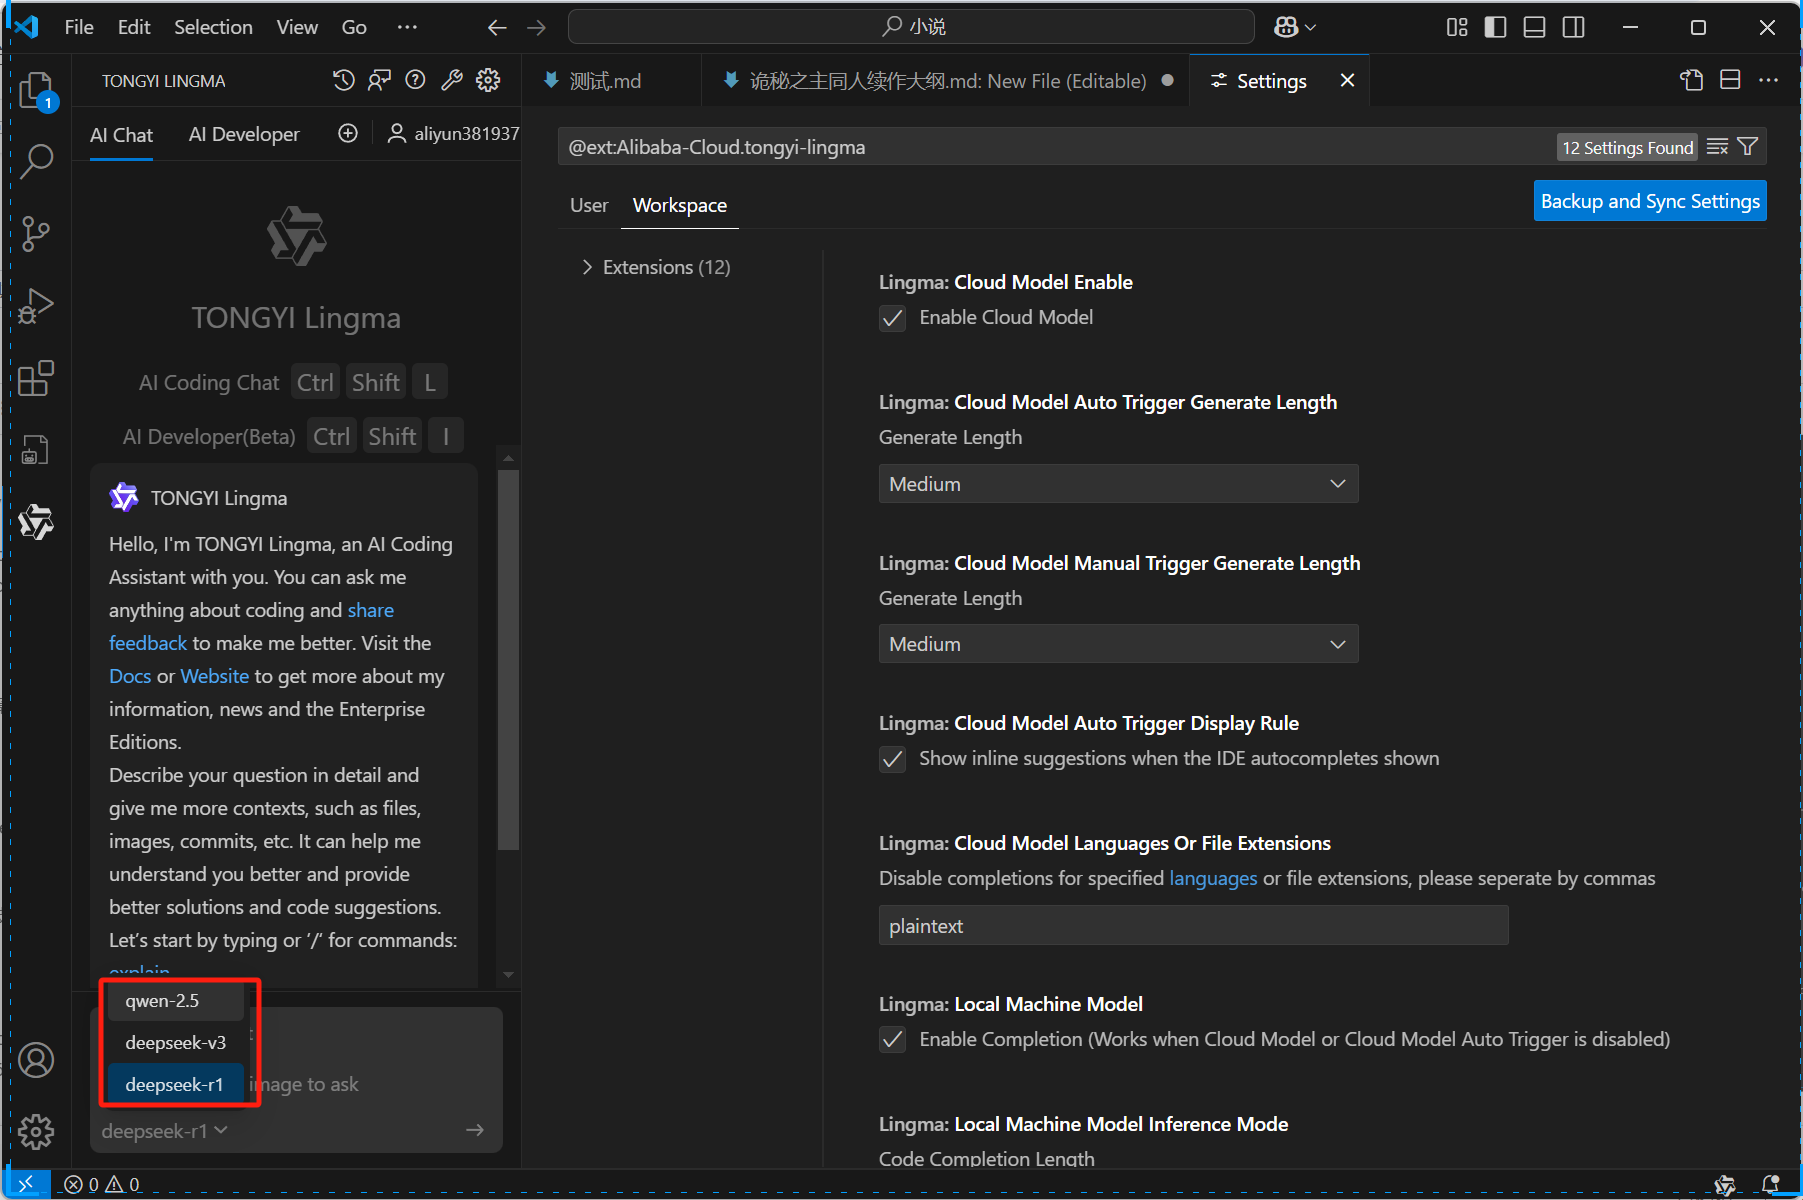Image resolution: width=1803 pixels, height=1200 pixels.
Task: Open Lingma chat history icon
Action: (x=344, y=81)
